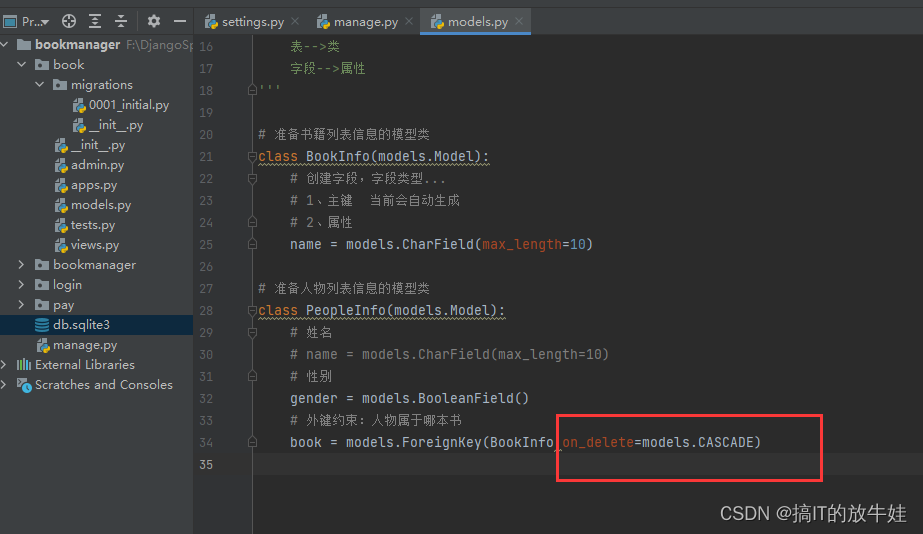Image resolution: width=923 pixels, height=534 pixels.
Task: Close the settings.py tab
Action: point(296,21)
